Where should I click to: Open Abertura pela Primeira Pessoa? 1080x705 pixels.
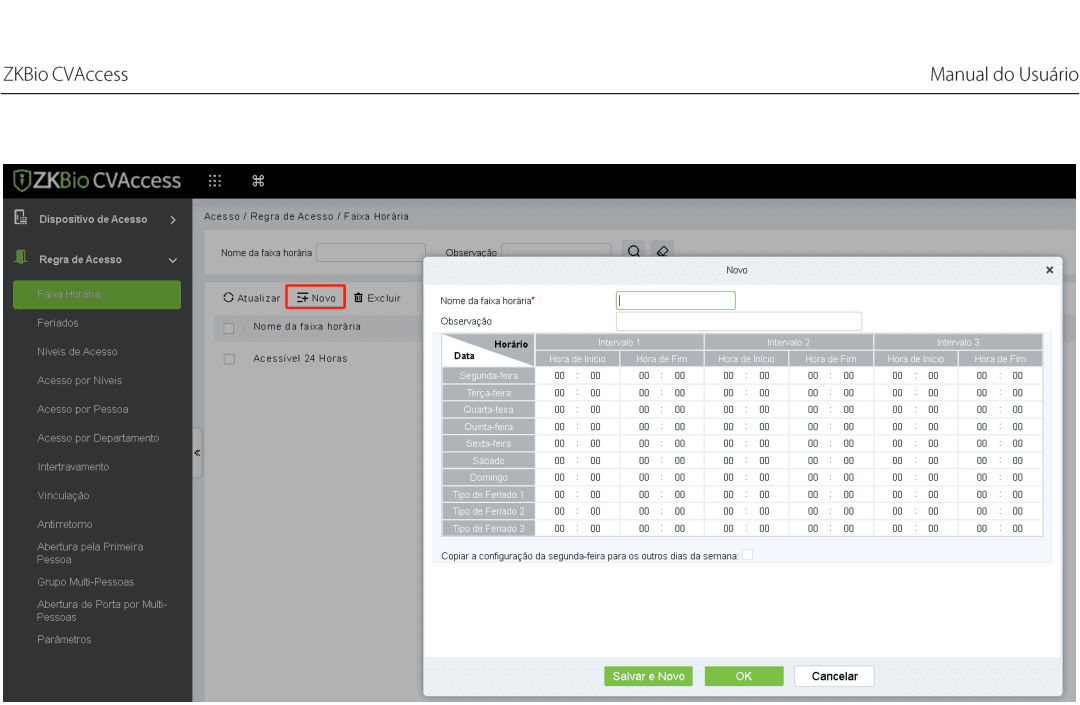pyautogui.click(x=90, y=553)
